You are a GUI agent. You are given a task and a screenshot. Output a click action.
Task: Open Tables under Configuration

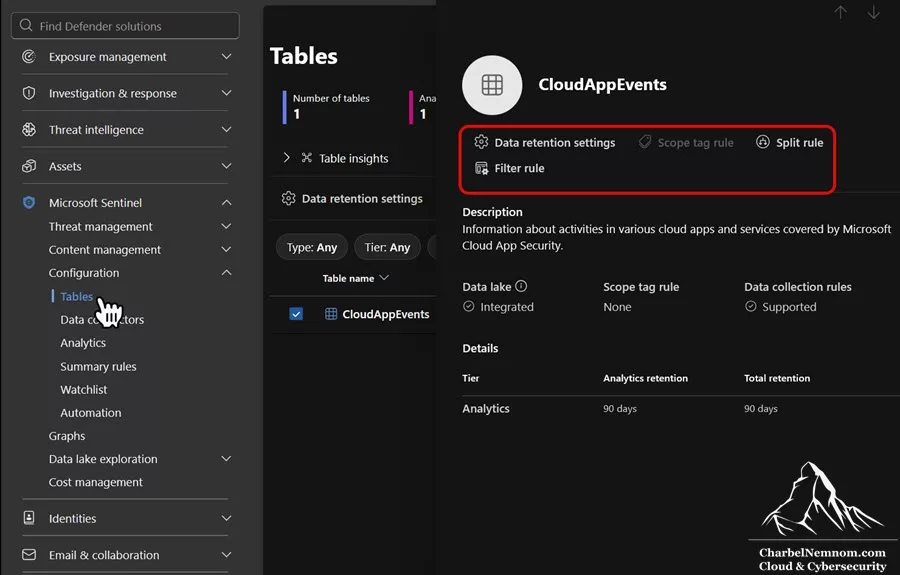[76, 296]
